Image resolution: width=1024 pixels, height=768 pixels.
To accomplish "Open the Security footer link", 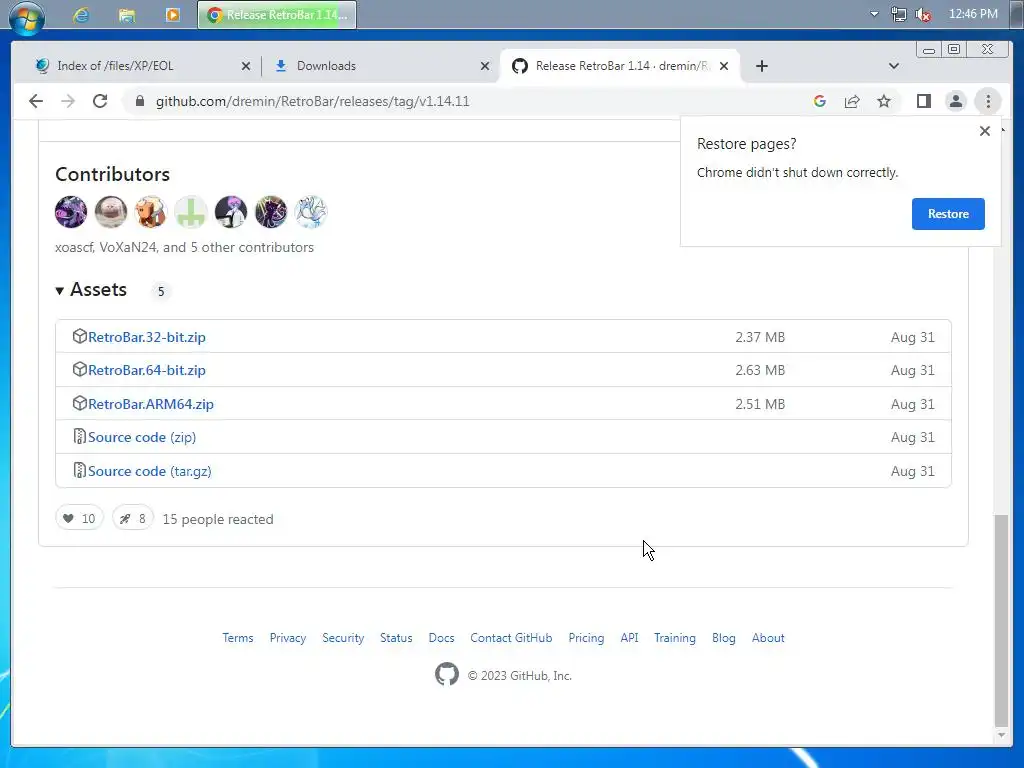I will 343,638.
